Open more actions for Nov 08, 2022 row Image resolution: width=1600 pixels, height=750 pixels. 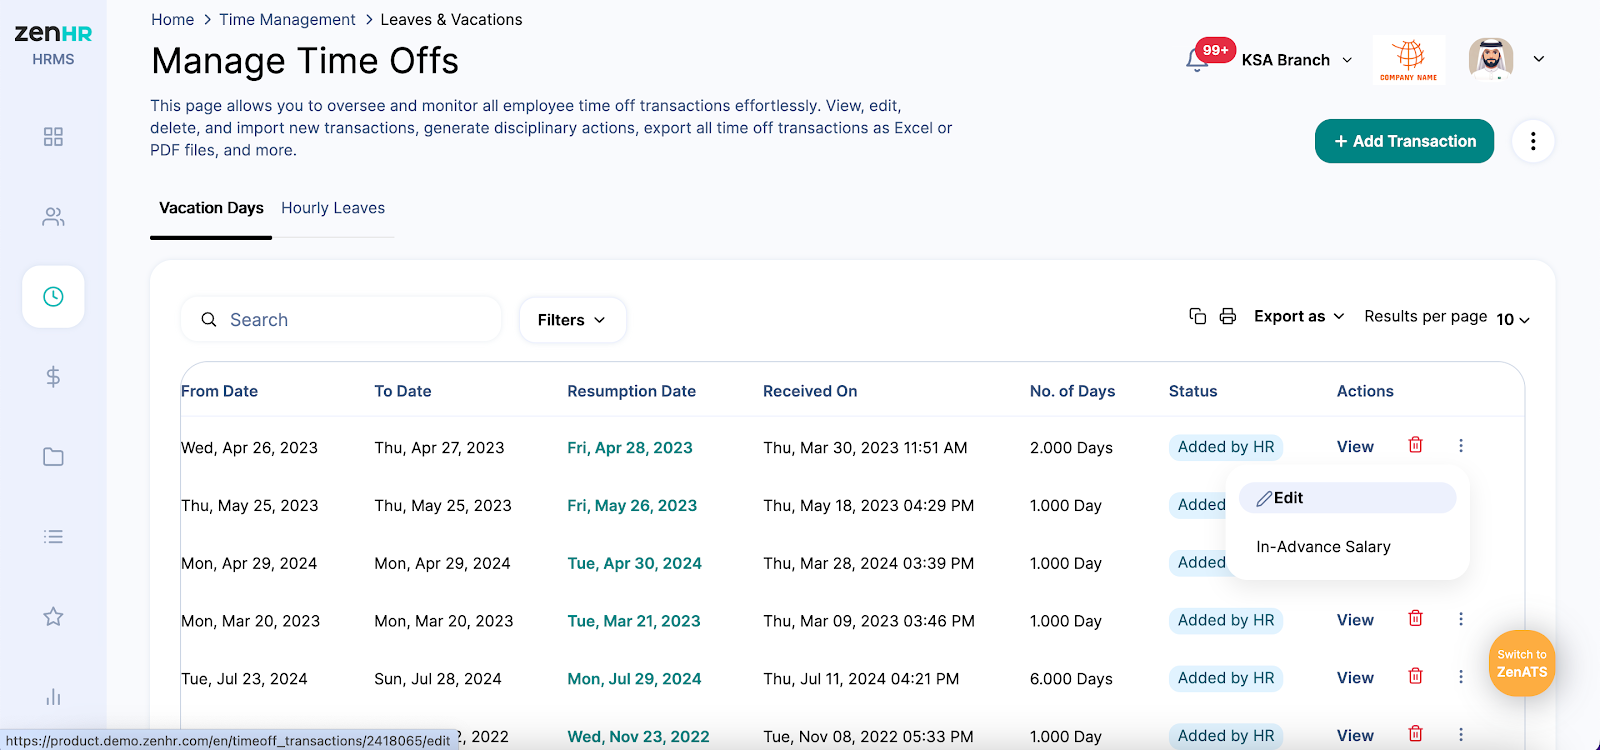(x=1461, y=735)
